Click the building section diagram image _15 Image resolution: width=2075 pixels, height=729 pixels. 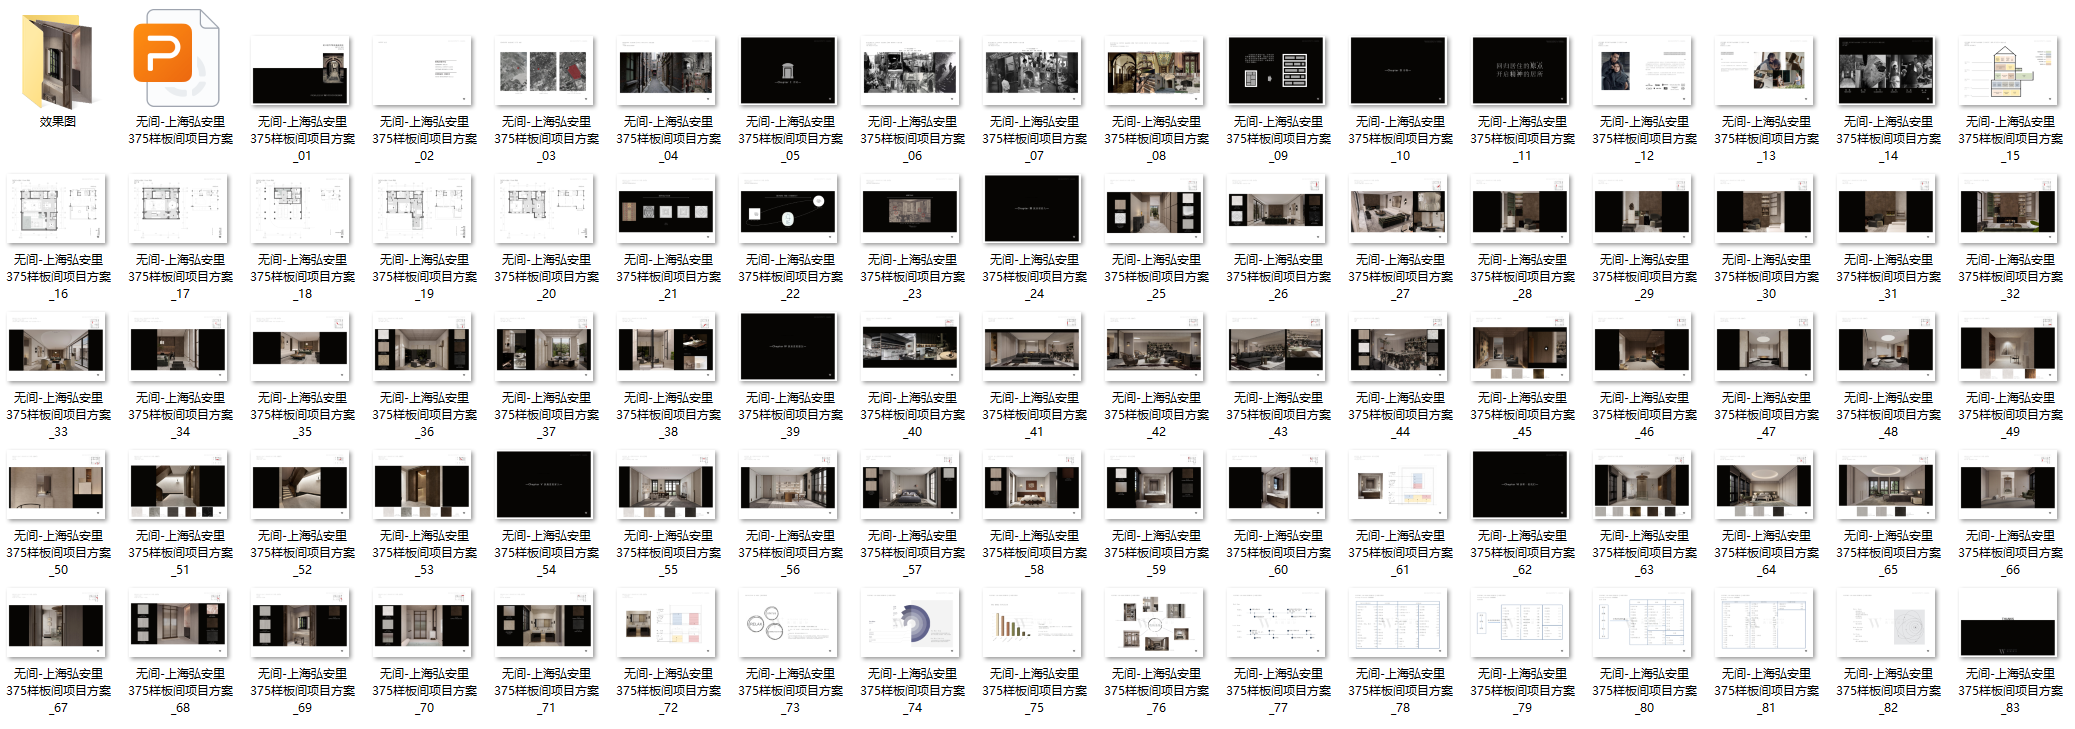tap(2009, 72)
